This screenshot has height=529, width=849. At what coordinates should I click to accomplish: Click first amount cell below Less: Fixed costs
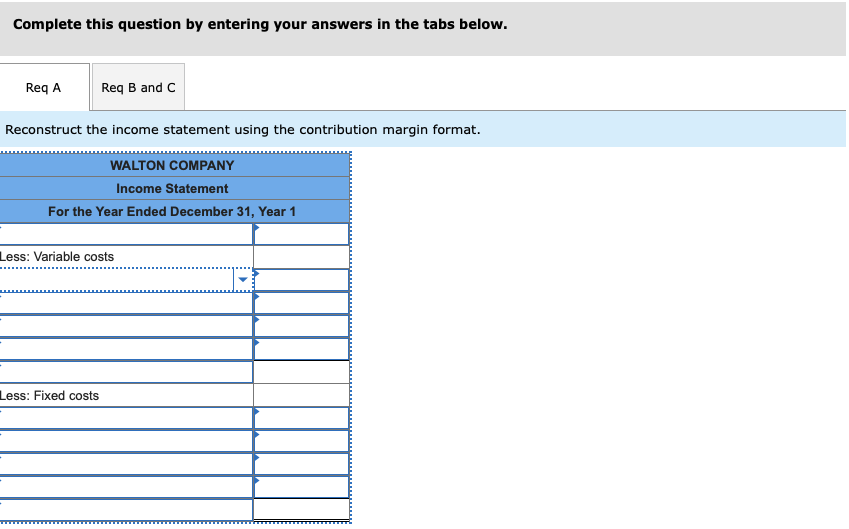point(301,419)
